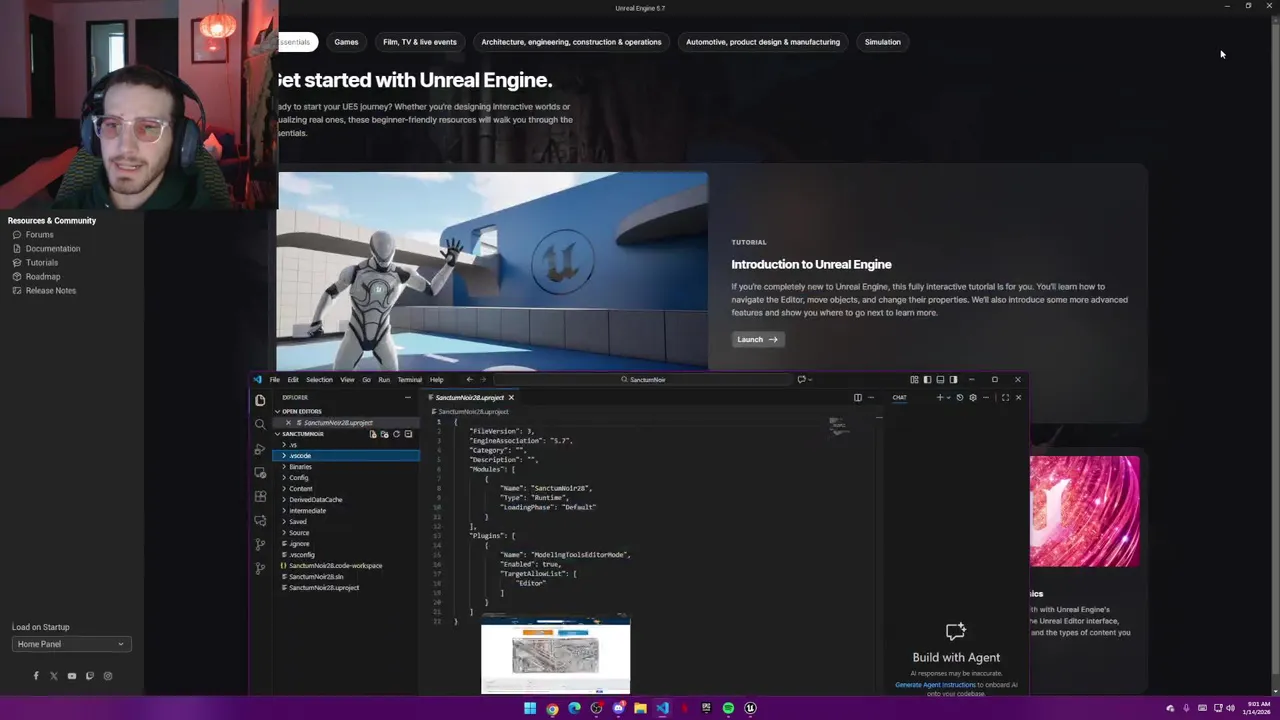Select Film, TV & live events tab
The width and height of the screenshot is (1280, 720).
coord(419,42)
